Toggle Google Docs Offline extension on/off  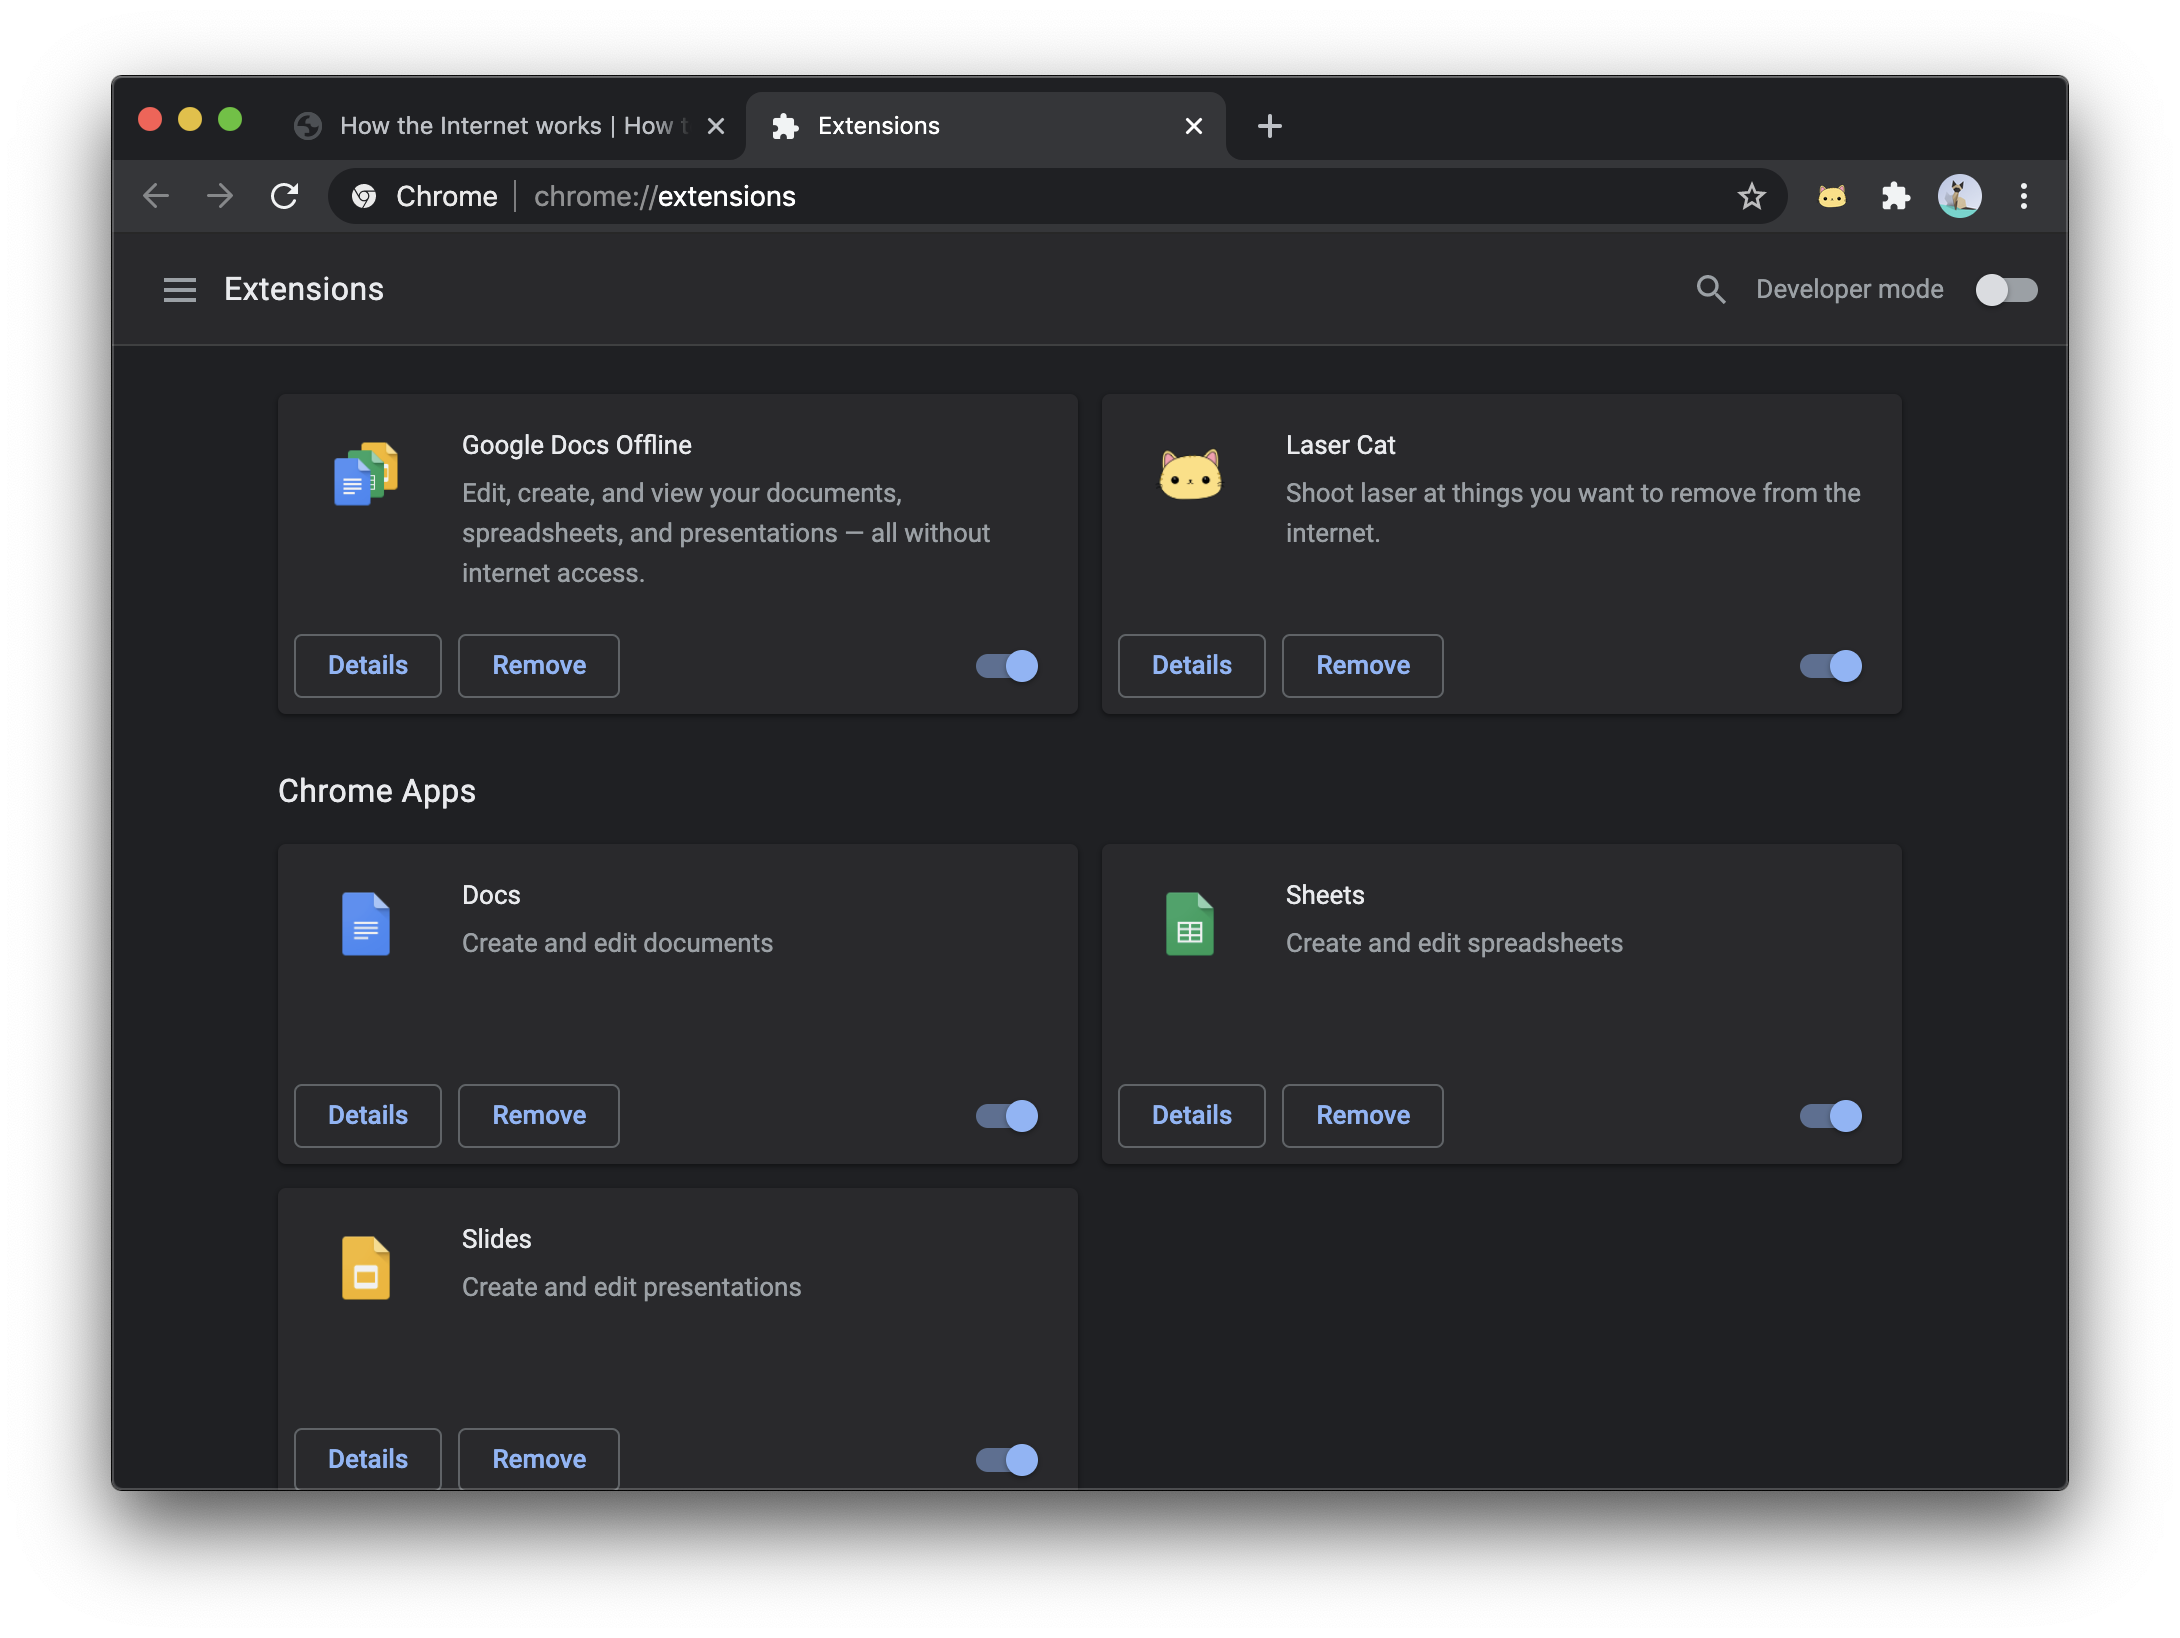pos(1007,664)
